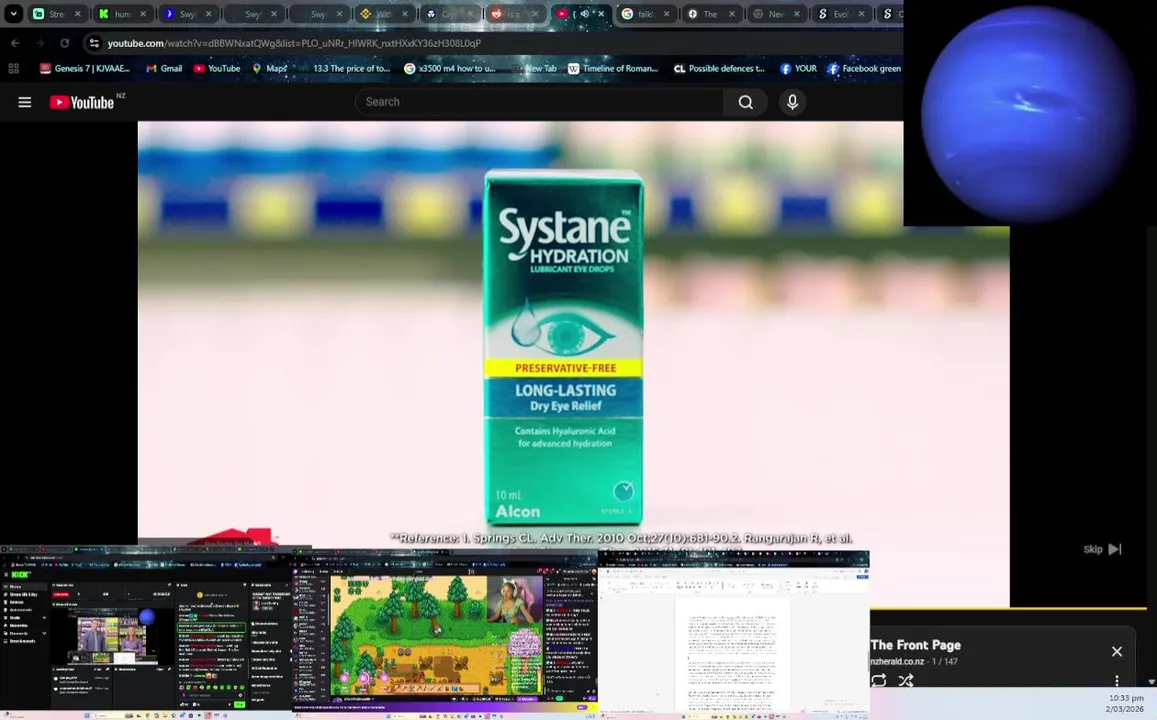Click the YouTube Search field
Image resolution: width=1157 pixels, height=720 pixels.
[539, 102]
